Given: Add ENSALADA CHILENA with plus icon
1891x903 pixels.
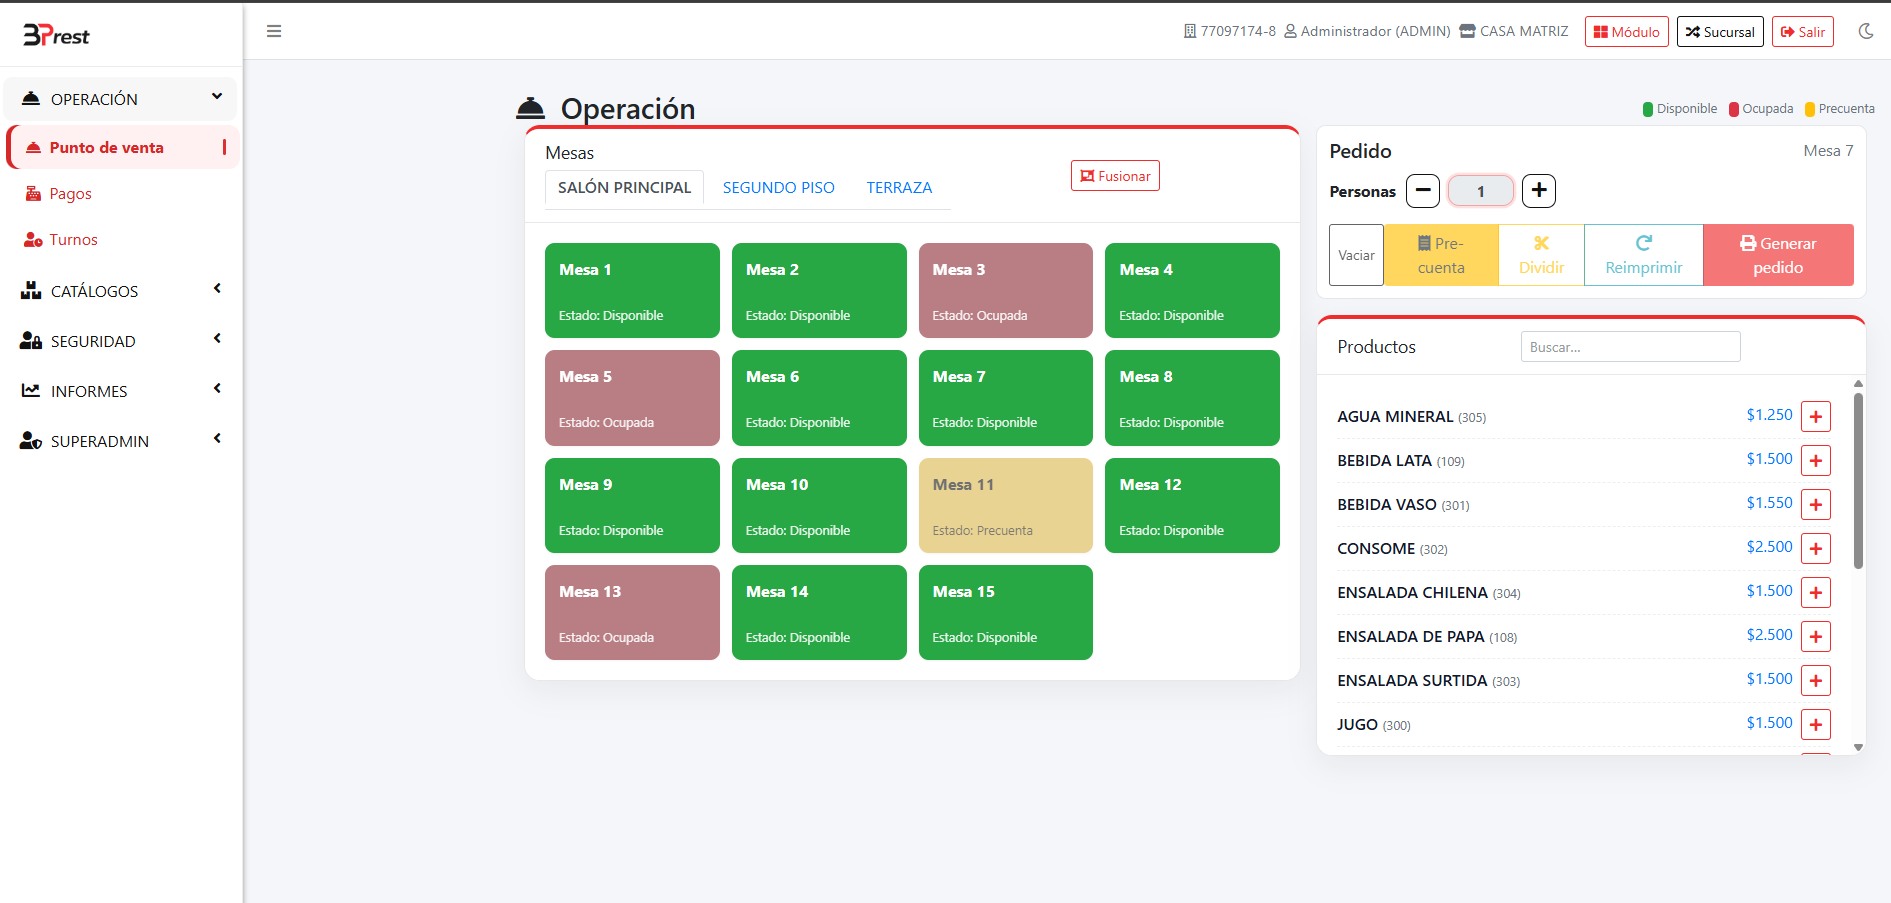Looking at the screenshot, I should pyautogui.click(x=1816, y=593).
